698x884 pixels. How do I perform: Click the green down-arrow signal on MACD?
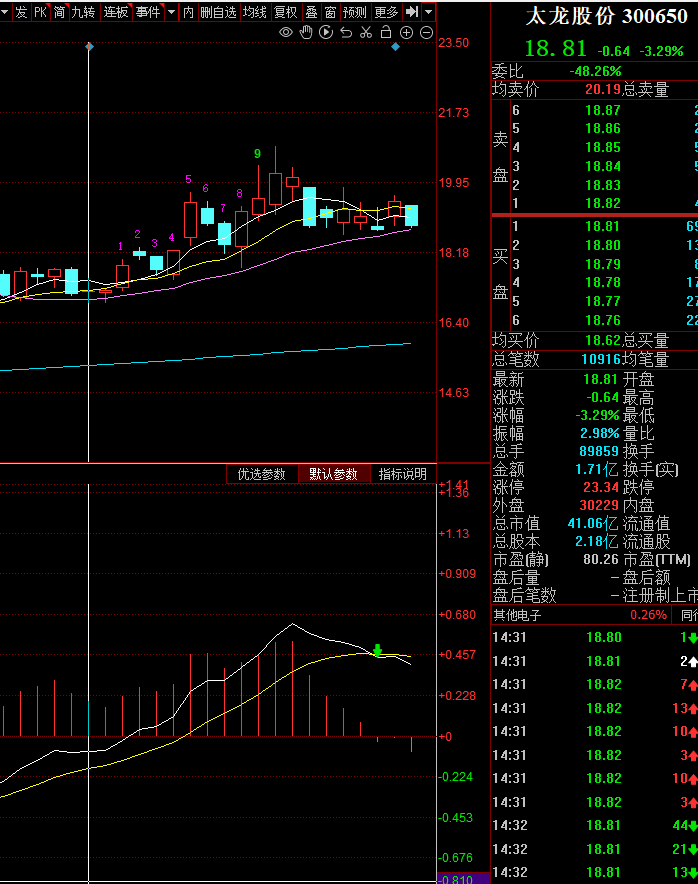[378, 650]
